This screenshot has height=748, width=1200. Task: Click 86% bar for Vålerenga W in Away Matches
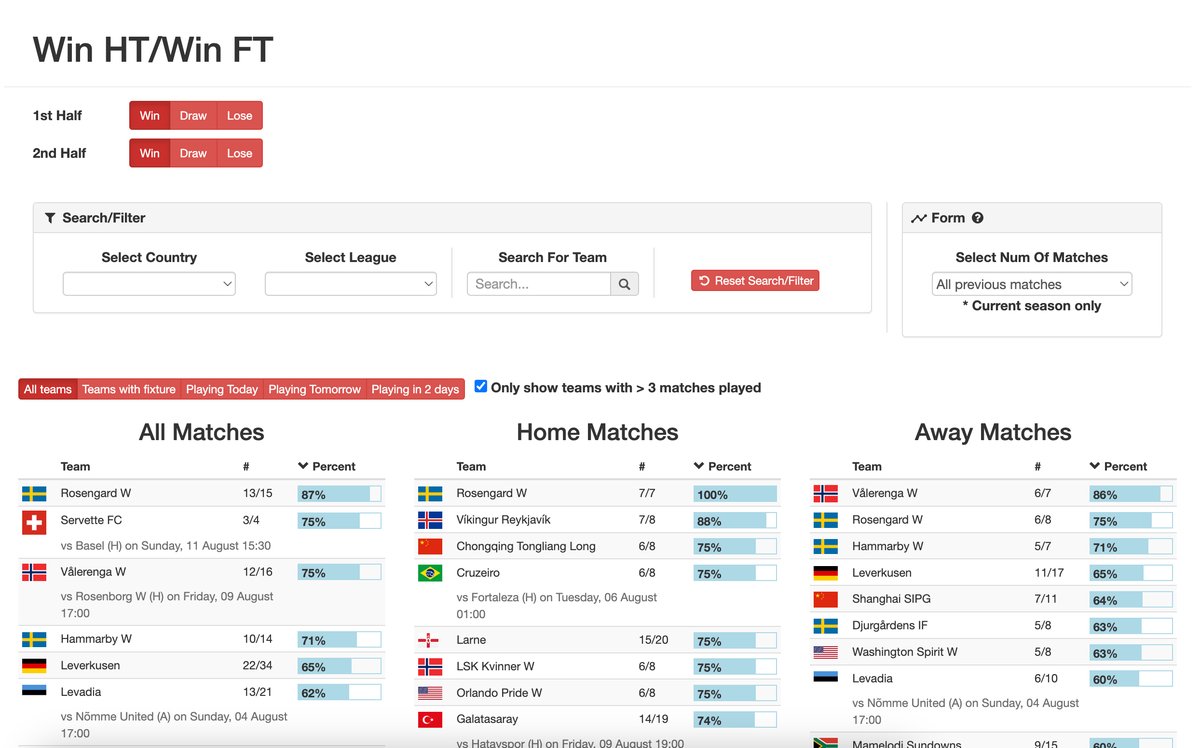1131,494
